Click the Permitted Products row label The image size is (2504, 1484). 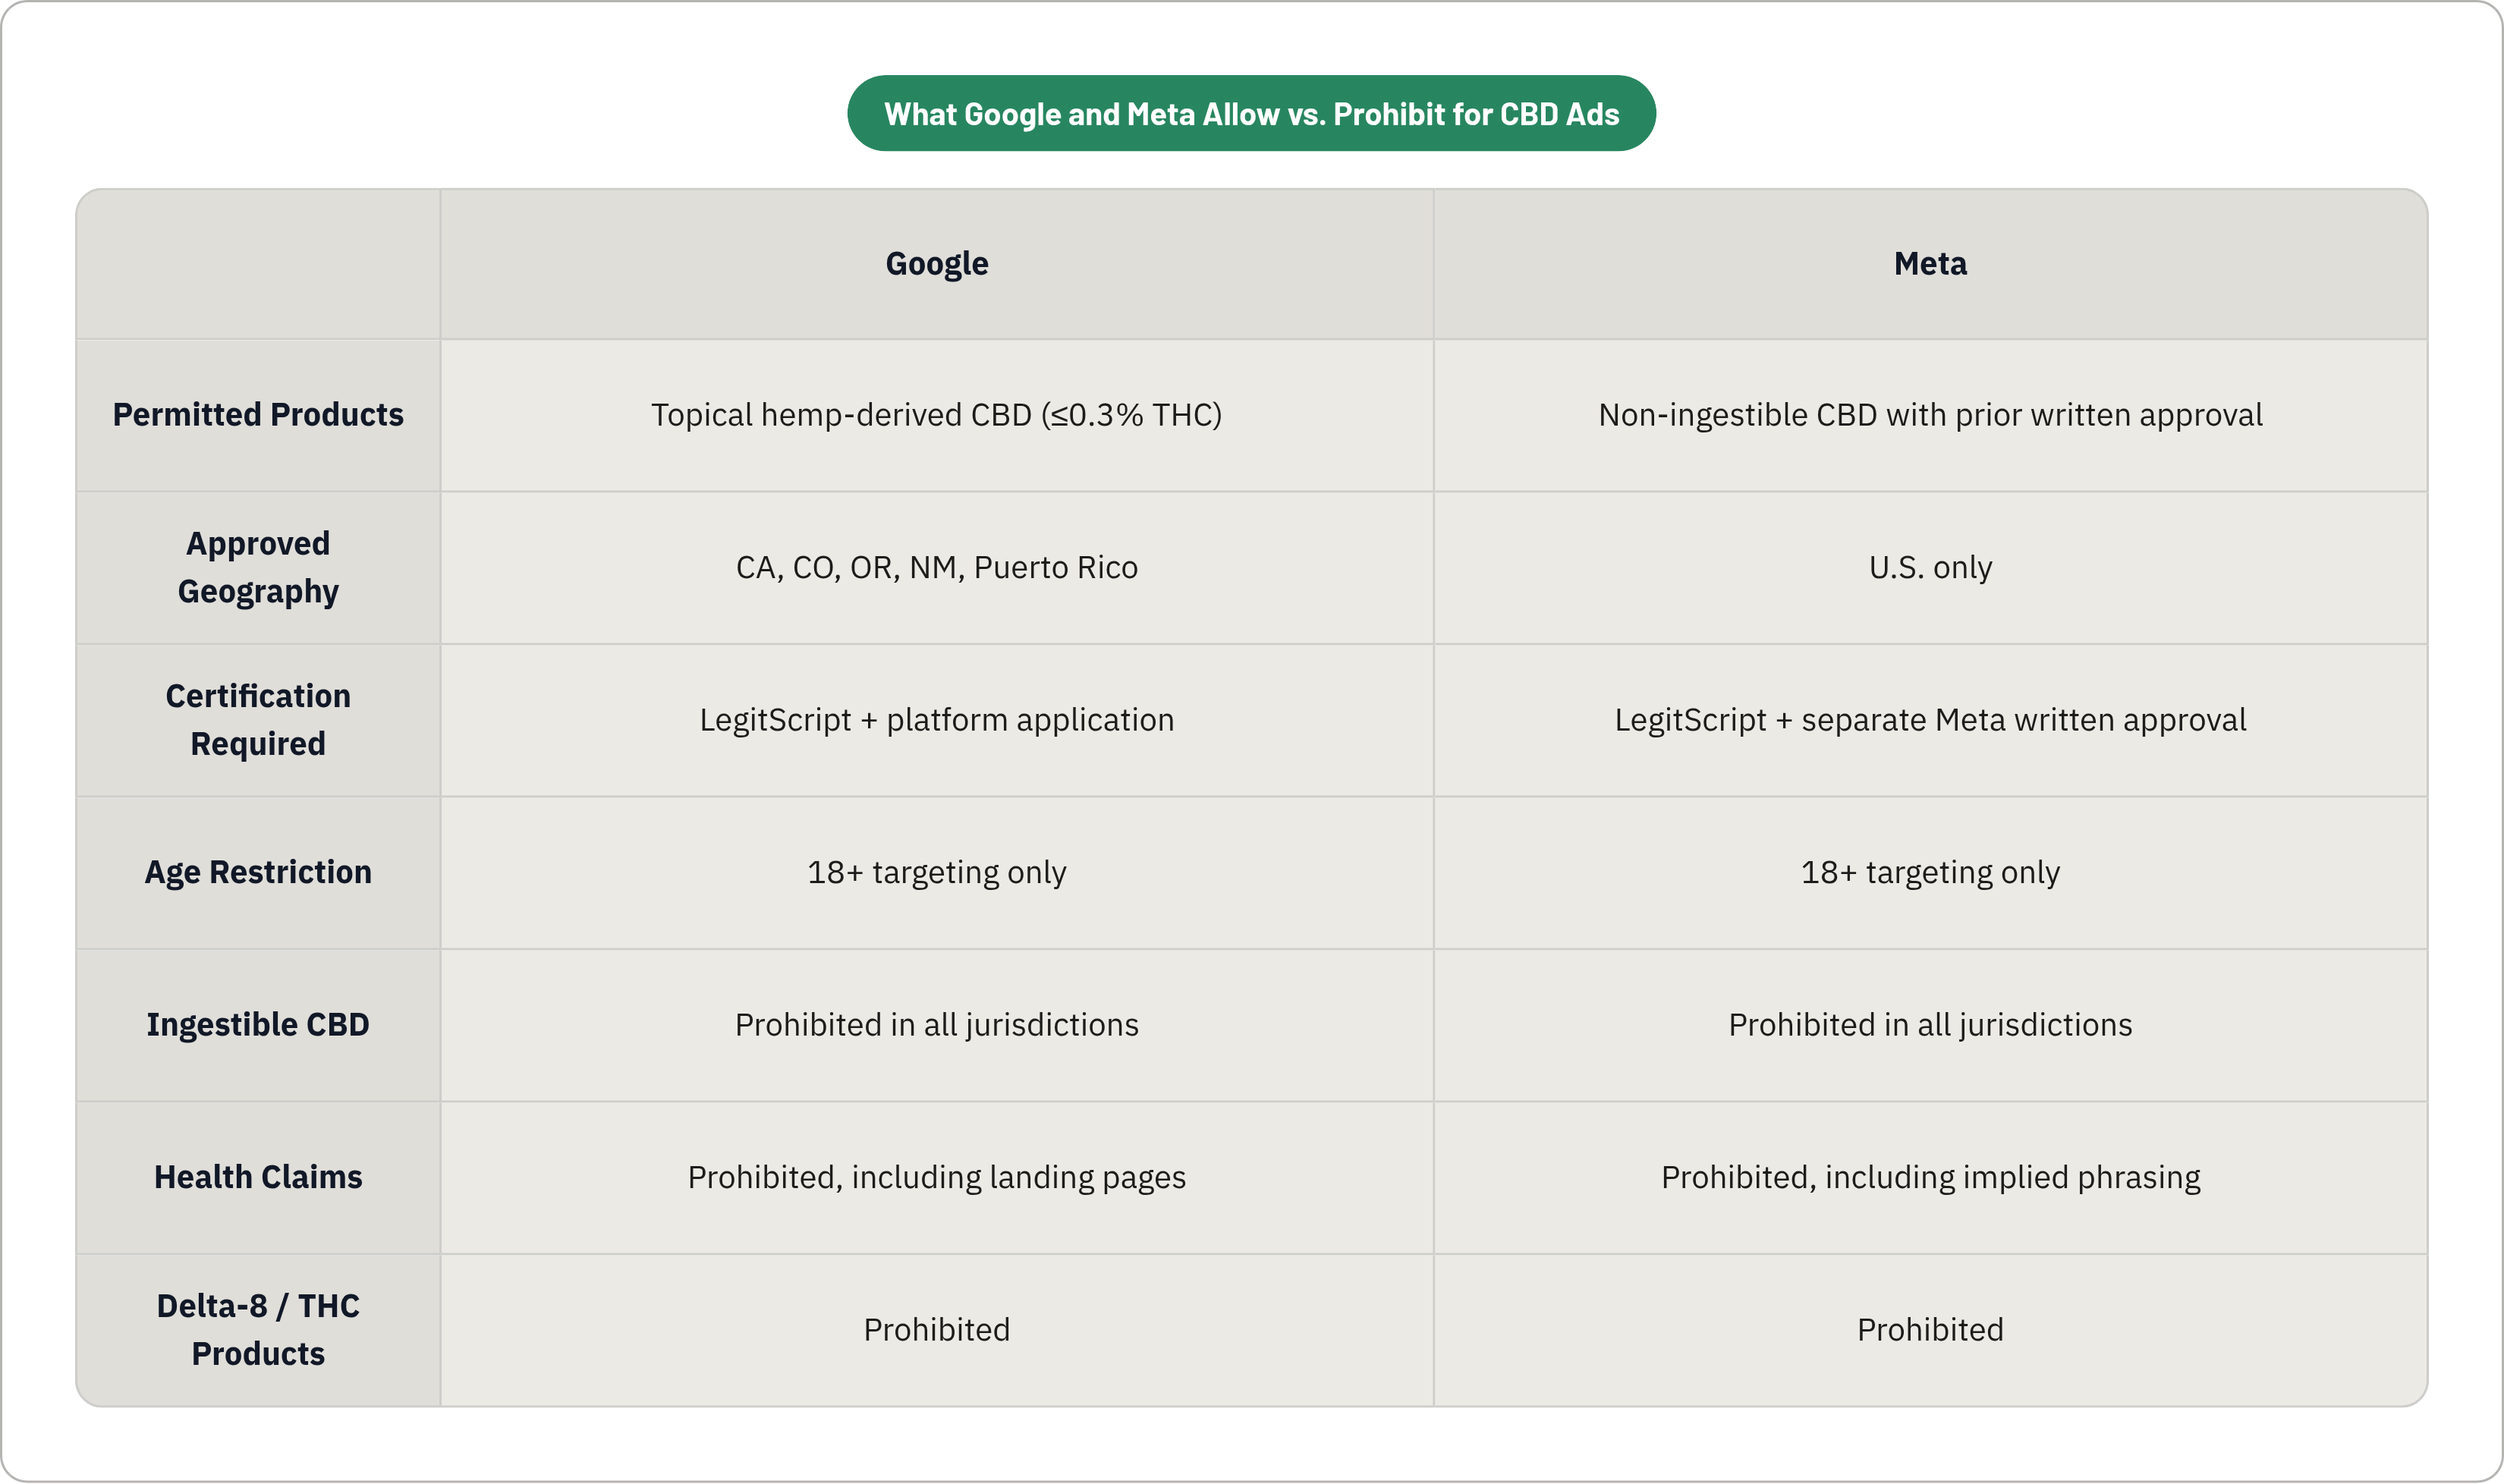point(258,415)
